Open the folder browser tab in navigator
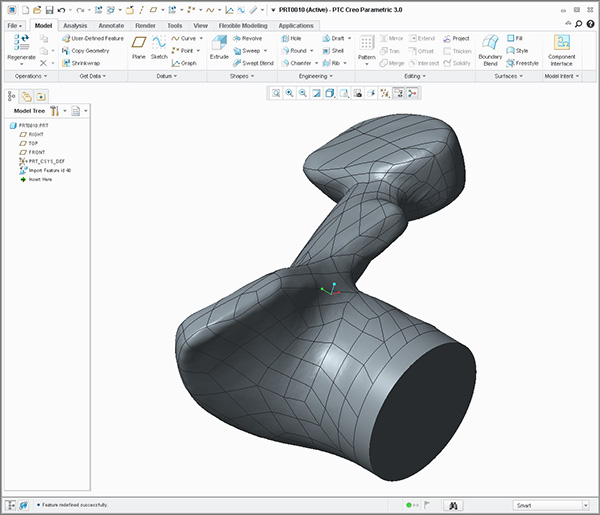 coord(26,96)
